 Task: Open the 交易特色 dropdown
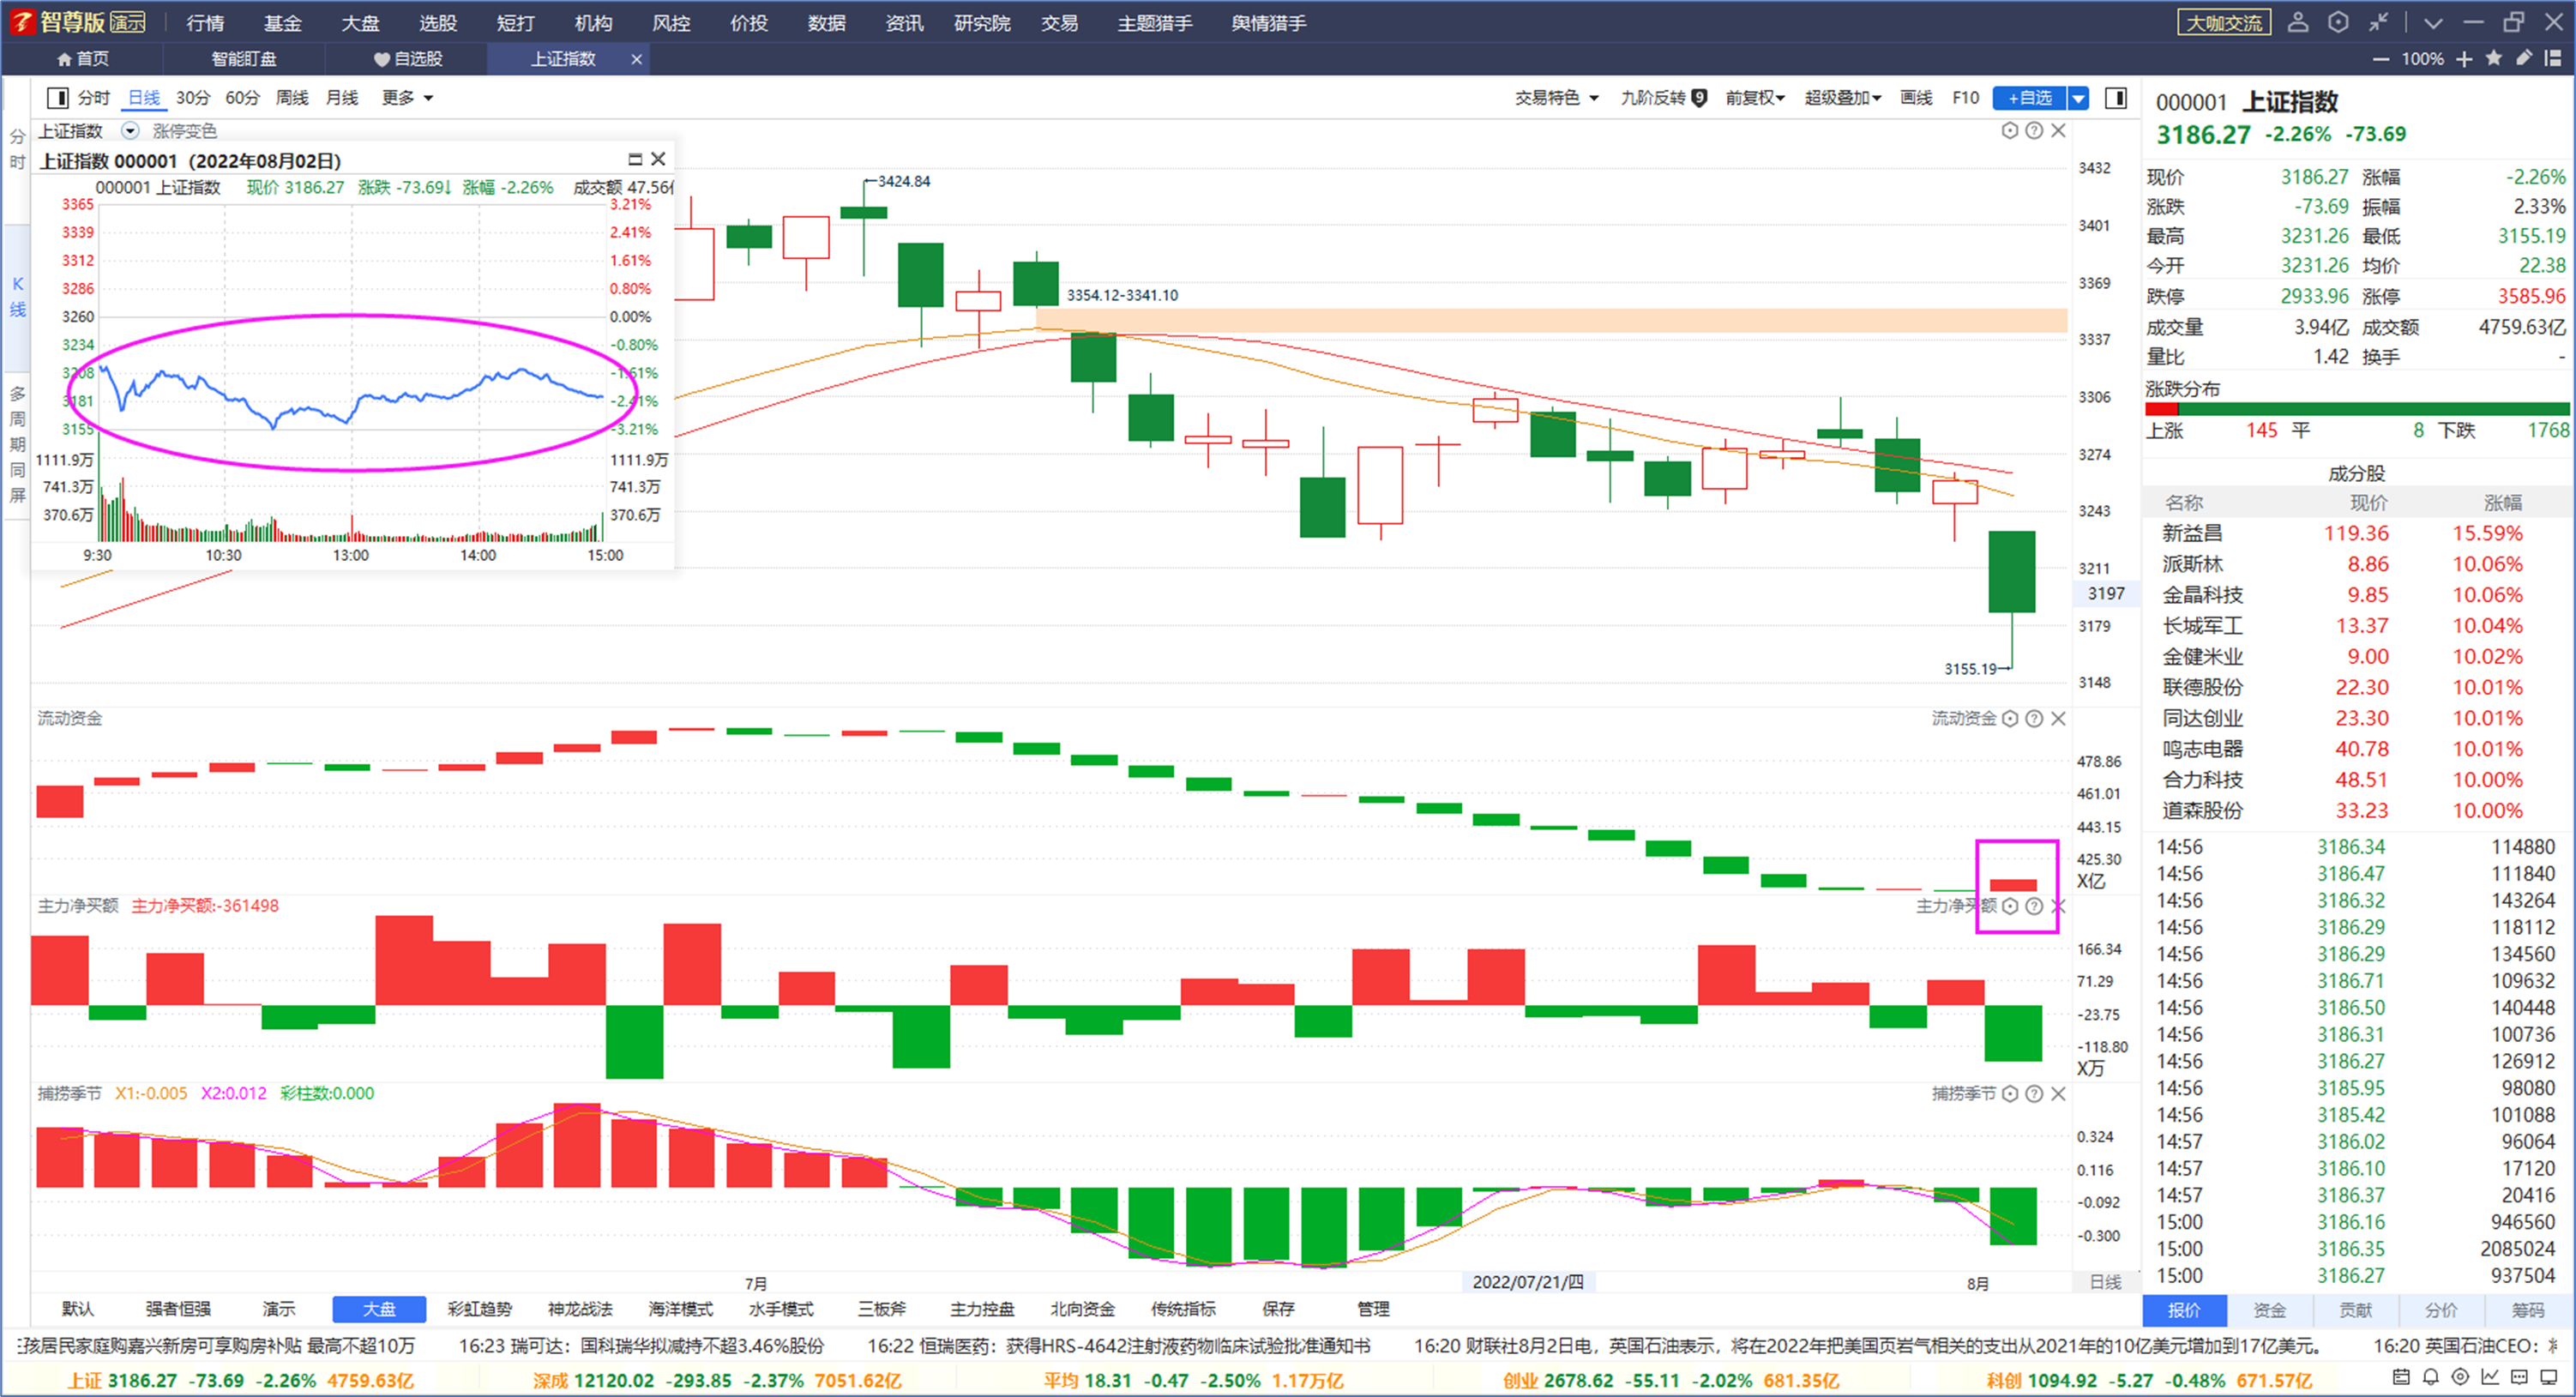tap(1557, 97)
